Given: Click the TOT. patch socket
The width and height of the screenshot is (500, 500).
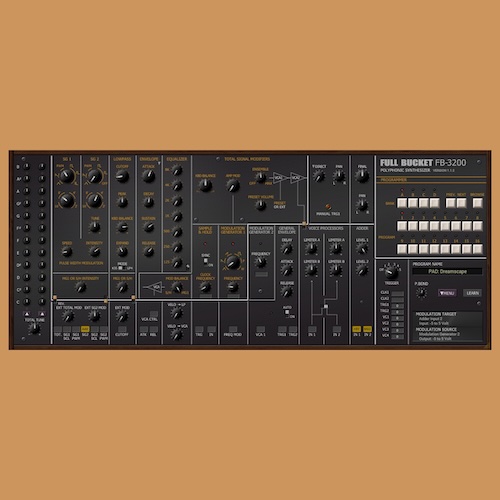Looking at the screenshot, I should 58,329.
